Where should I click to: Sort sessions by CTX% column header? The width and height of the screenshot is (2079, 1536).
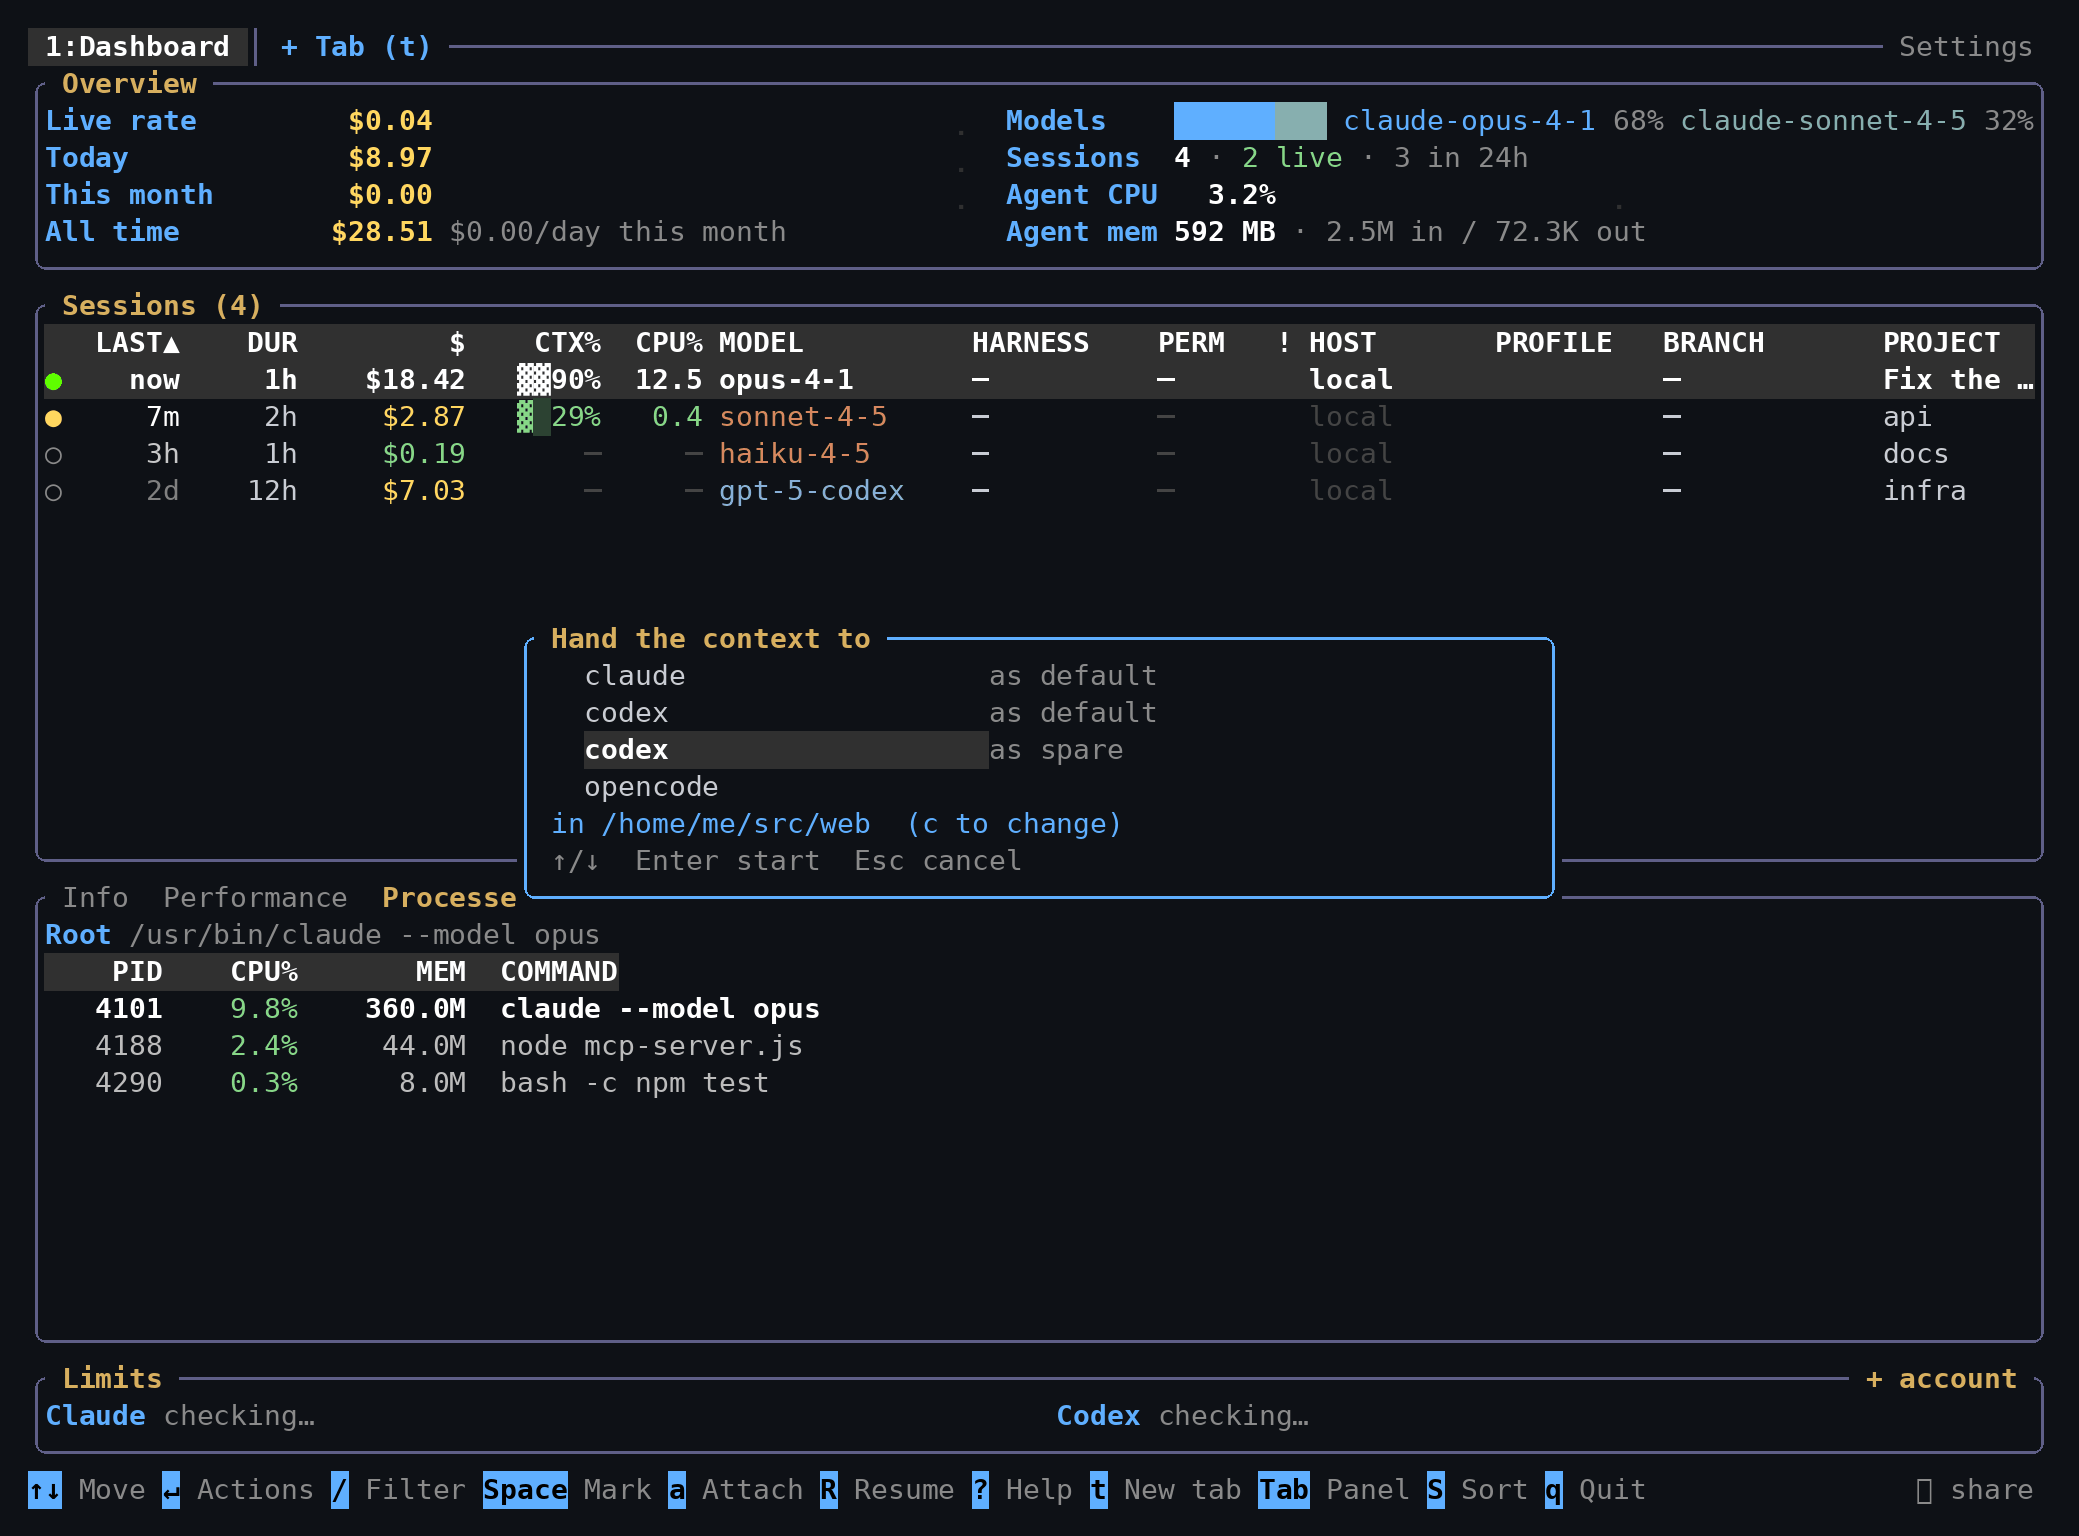click(x=568, y=343)
